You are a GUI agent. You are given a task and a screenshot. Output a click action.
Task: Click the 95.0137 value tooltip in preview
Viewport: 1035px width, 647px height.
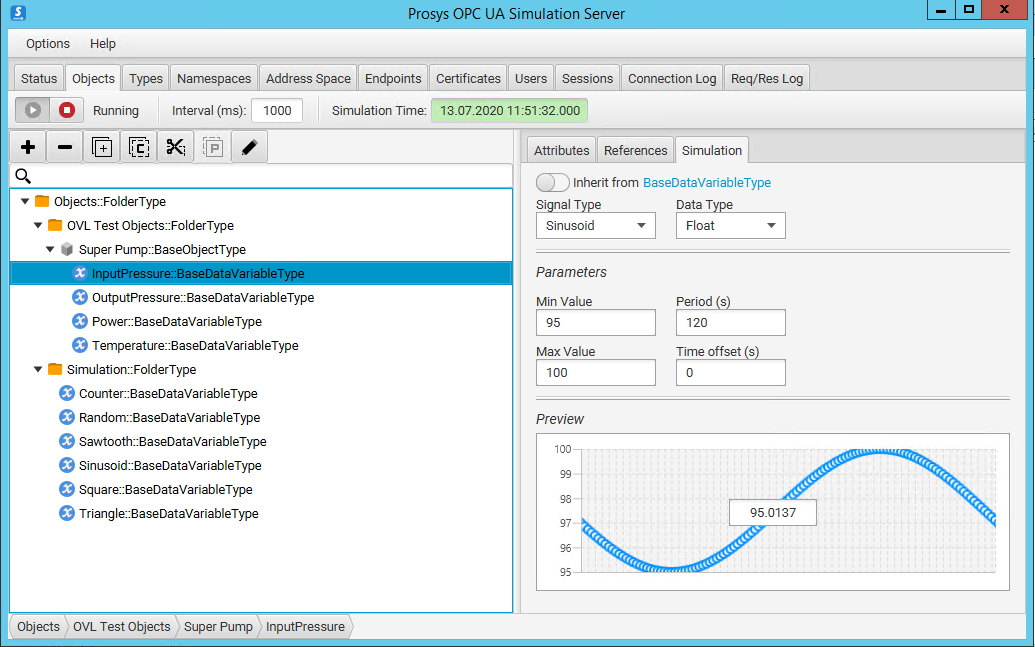click(772, 512)
